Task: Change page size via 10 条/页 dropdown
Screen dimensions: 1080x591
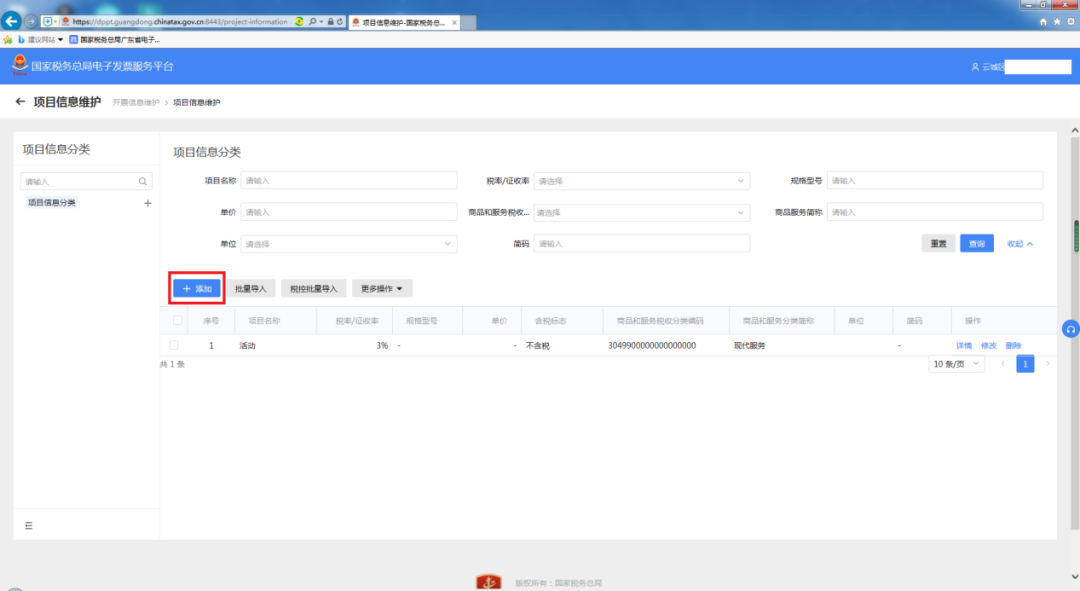Action: coord(956,364)
